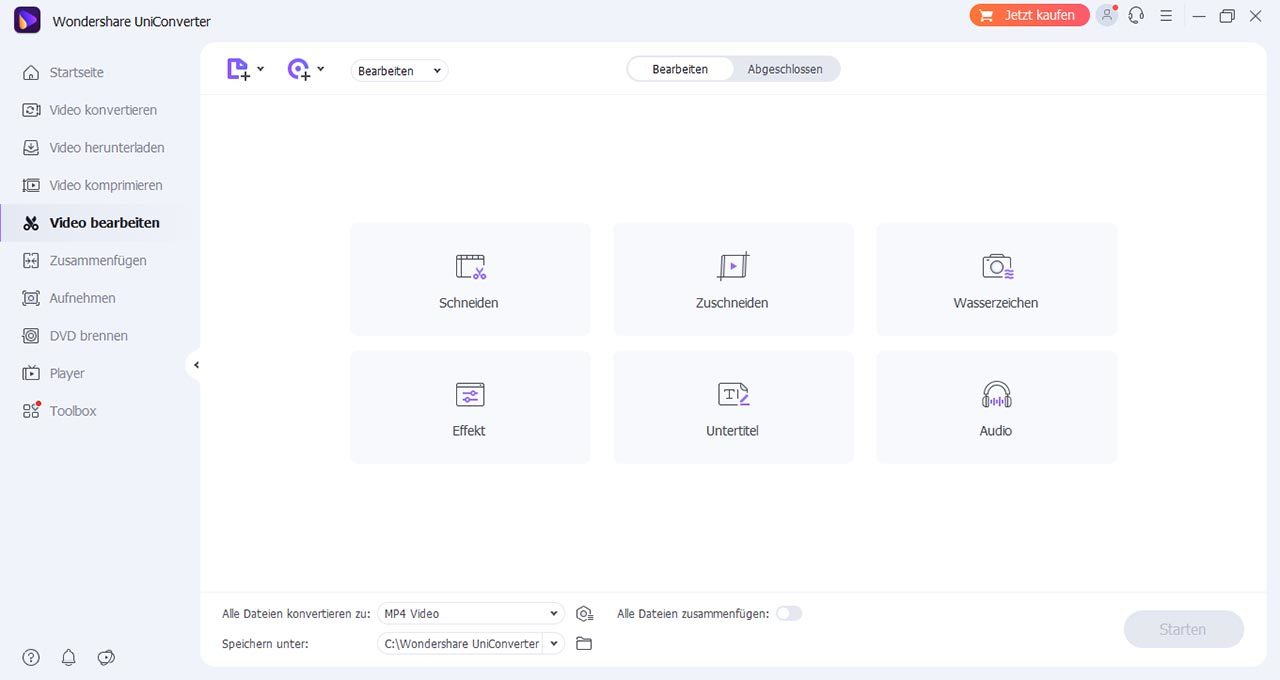
Task: Switch to the Bearbeiten tab
Action: (680, 69)
